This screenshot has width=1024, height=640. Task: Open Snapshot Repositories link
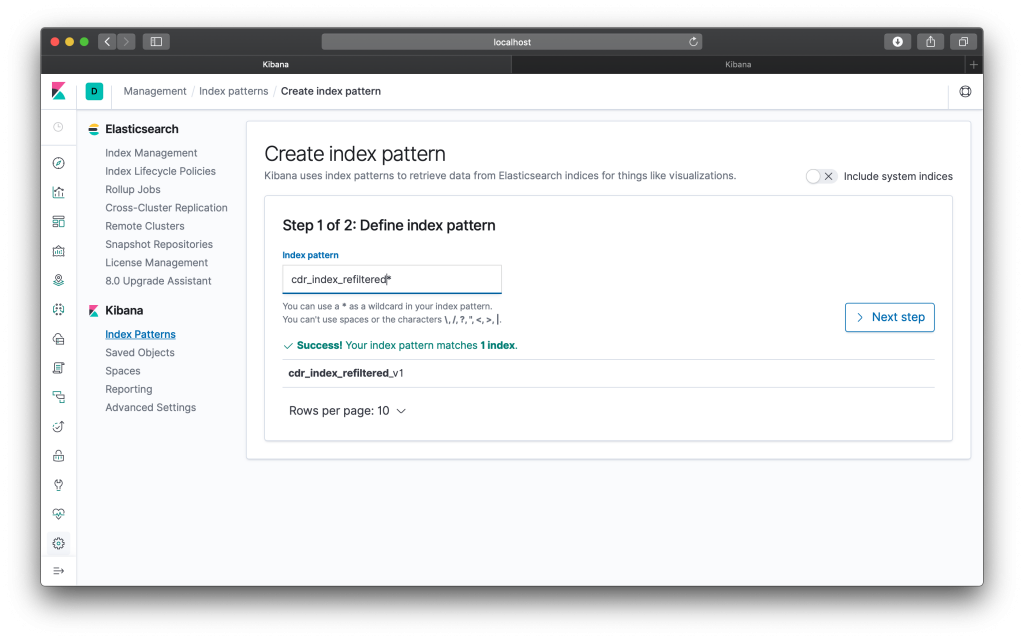(x=159, y=244)
